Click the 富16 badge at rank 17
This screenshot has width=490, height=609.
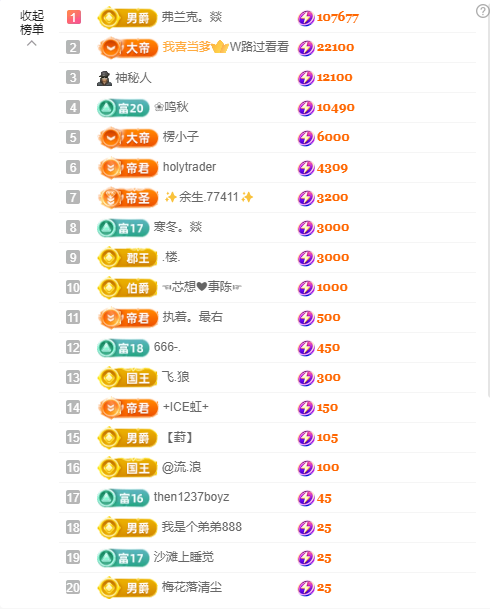[123, 498]
